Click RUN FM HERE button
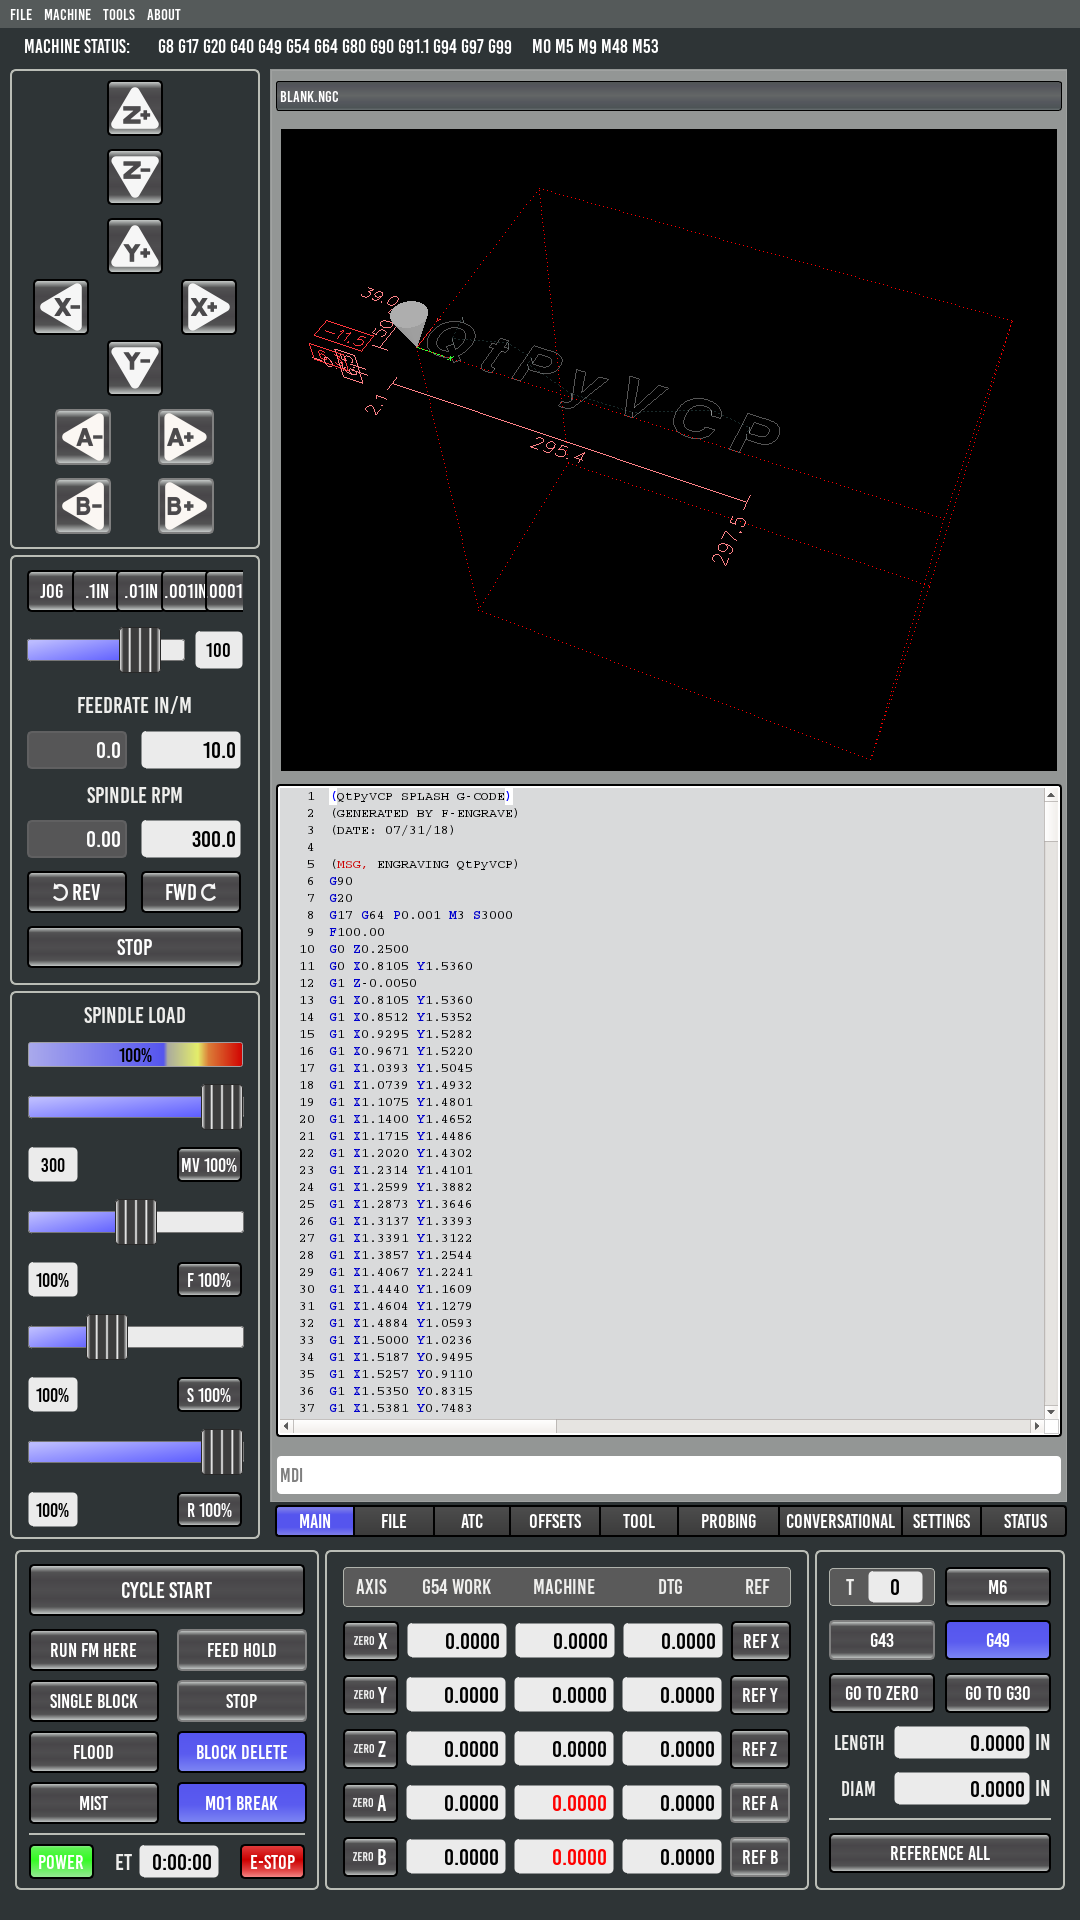The height and width of the screenshot is (1920, 1080). coord(94,1650)
